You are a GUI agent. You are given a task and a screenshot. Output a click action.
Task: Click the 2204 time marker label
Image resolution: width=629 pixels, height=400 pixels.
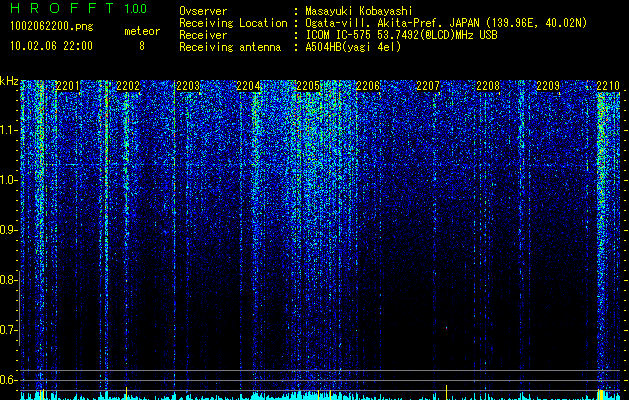(248, 86)
